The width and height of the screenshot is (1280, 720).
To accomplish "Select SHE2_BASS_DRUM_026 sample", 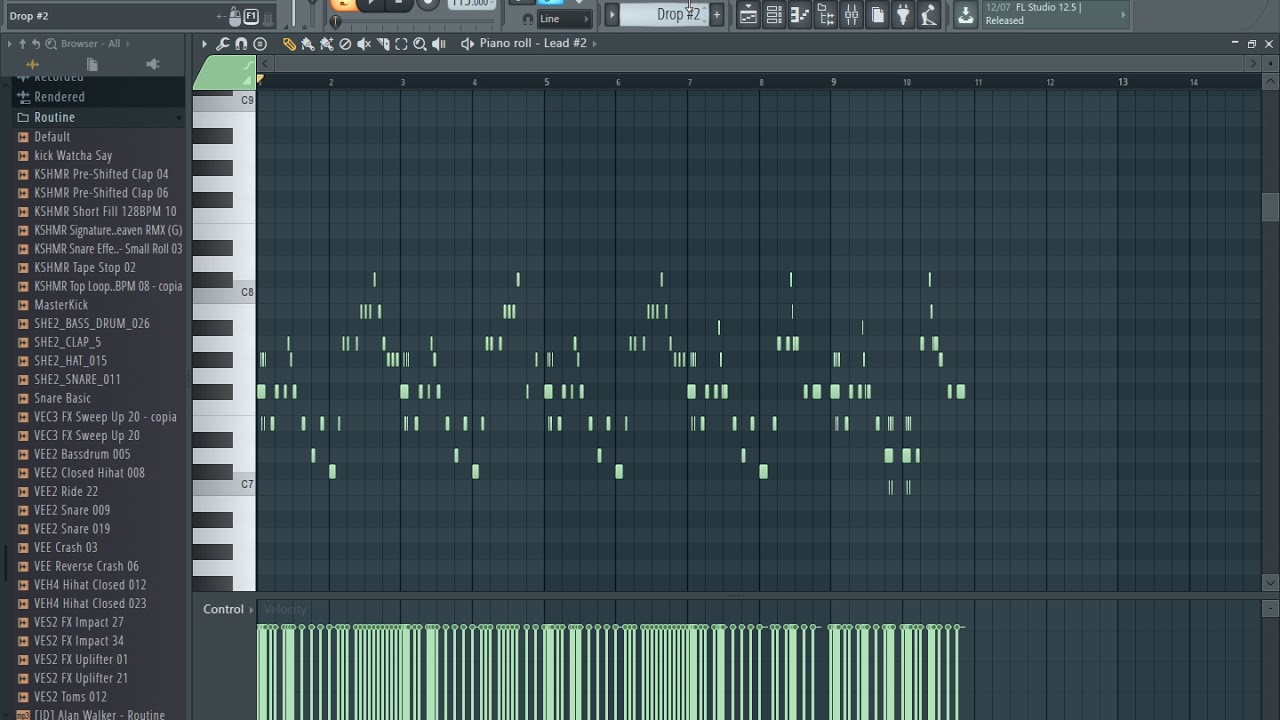I will click(x=98, y=323).
